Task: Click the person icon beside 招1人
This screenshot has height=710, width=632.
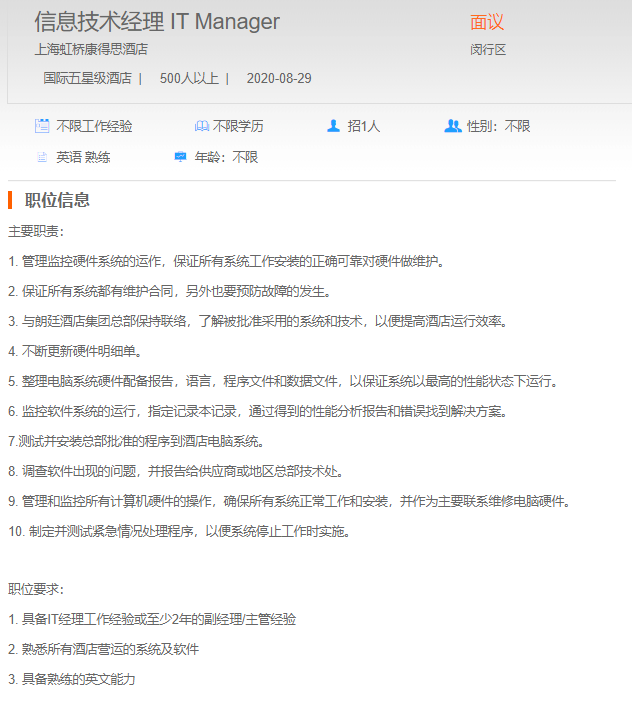Action: (334, 126)
